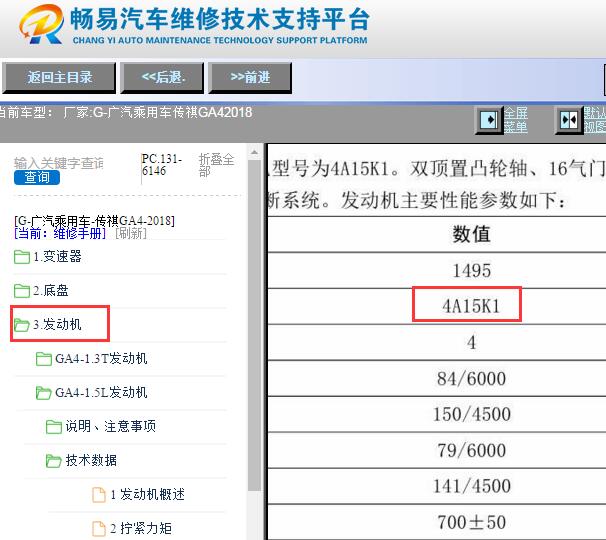This screenshot has height=540, width=606.
Task: Expand the 说明、注意事项 folder
Action: pos(111,426)
